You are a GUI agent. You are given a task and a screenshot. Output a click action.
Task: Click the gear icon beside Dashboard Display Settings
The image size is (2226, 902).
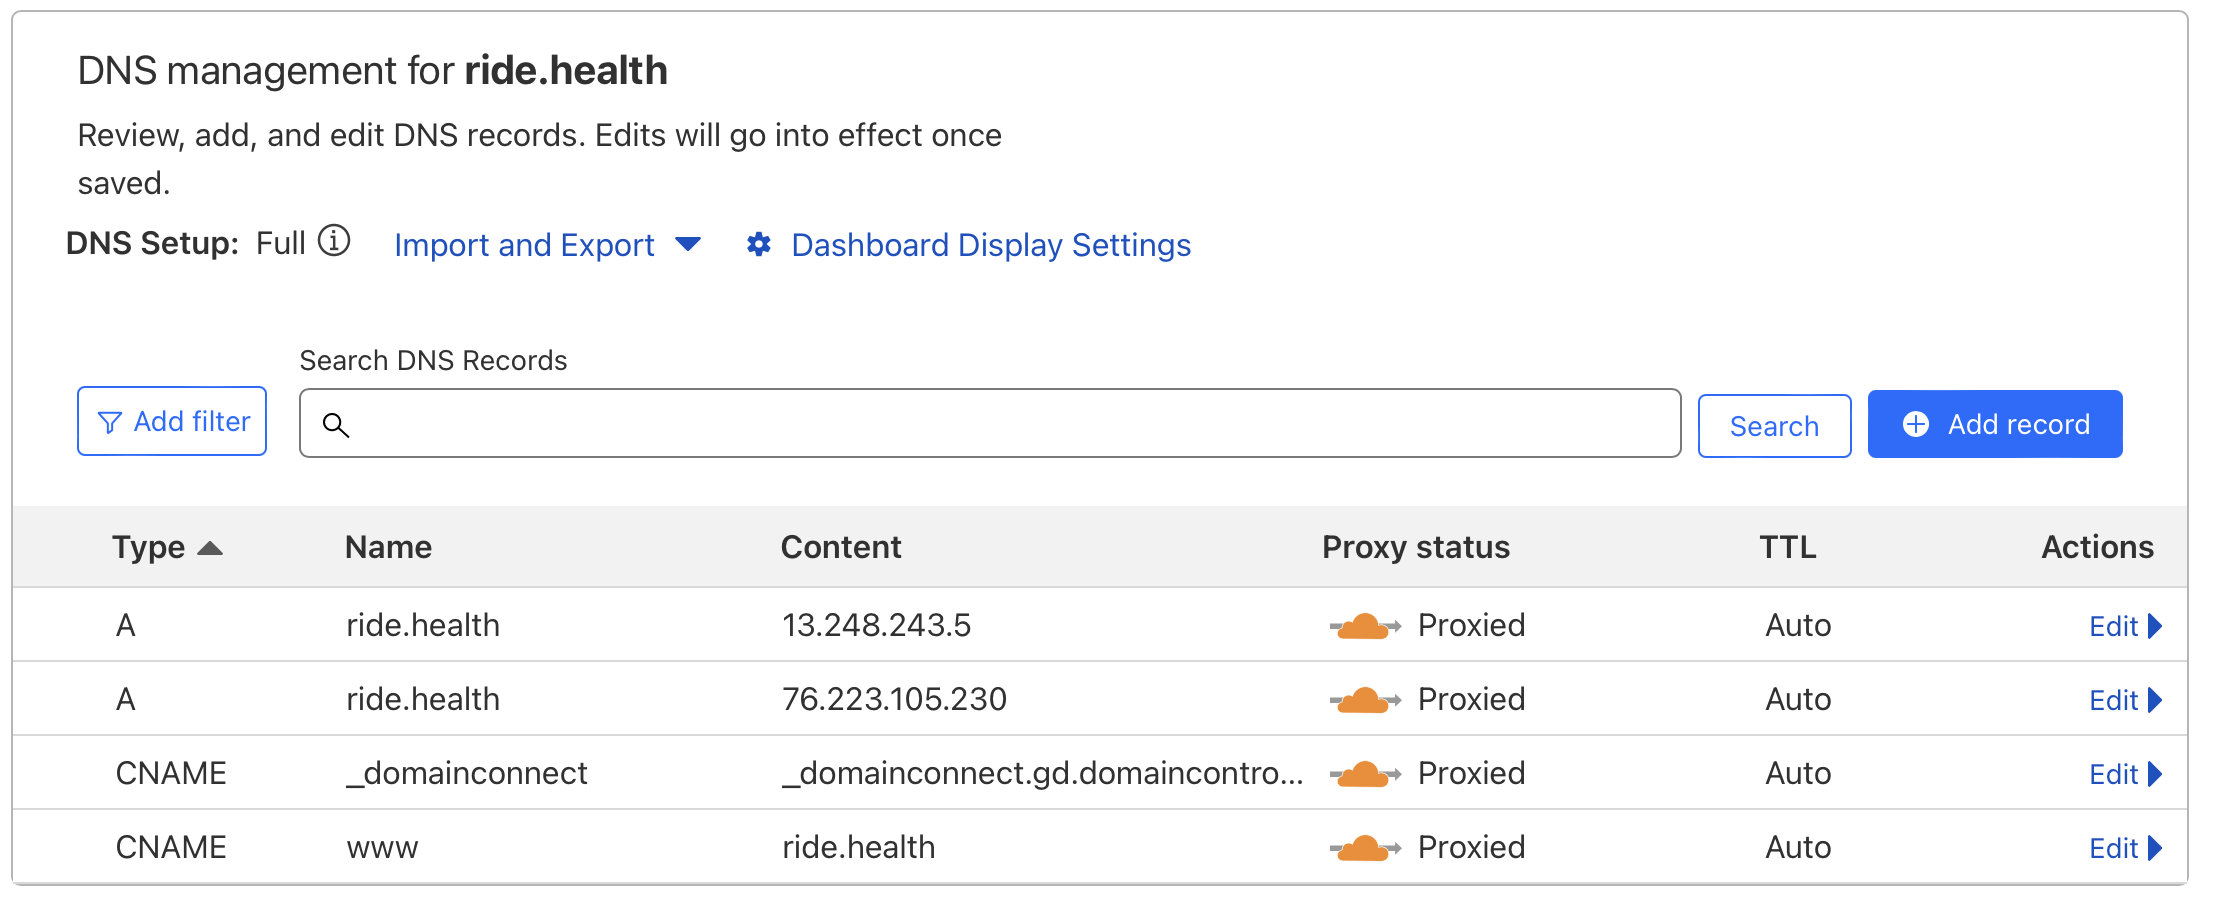(x=760, y=244)
